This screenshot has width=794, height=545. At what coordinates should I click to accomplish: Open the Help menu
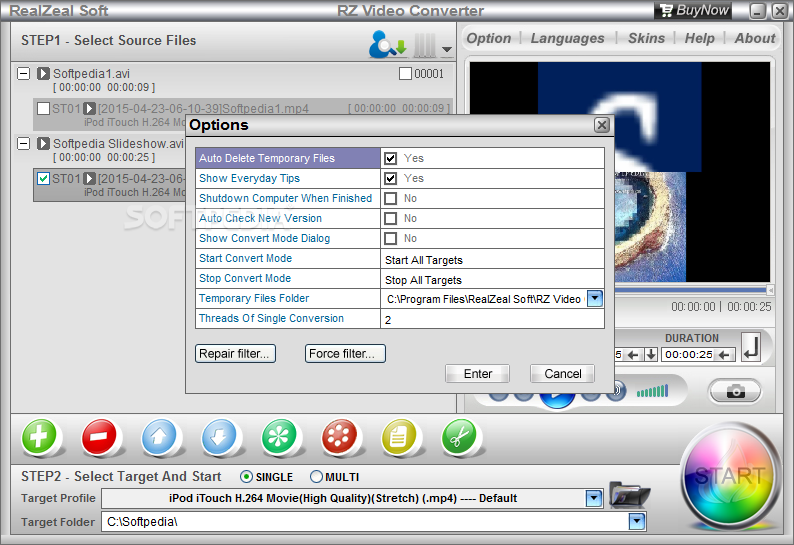(x=699, y=38)
